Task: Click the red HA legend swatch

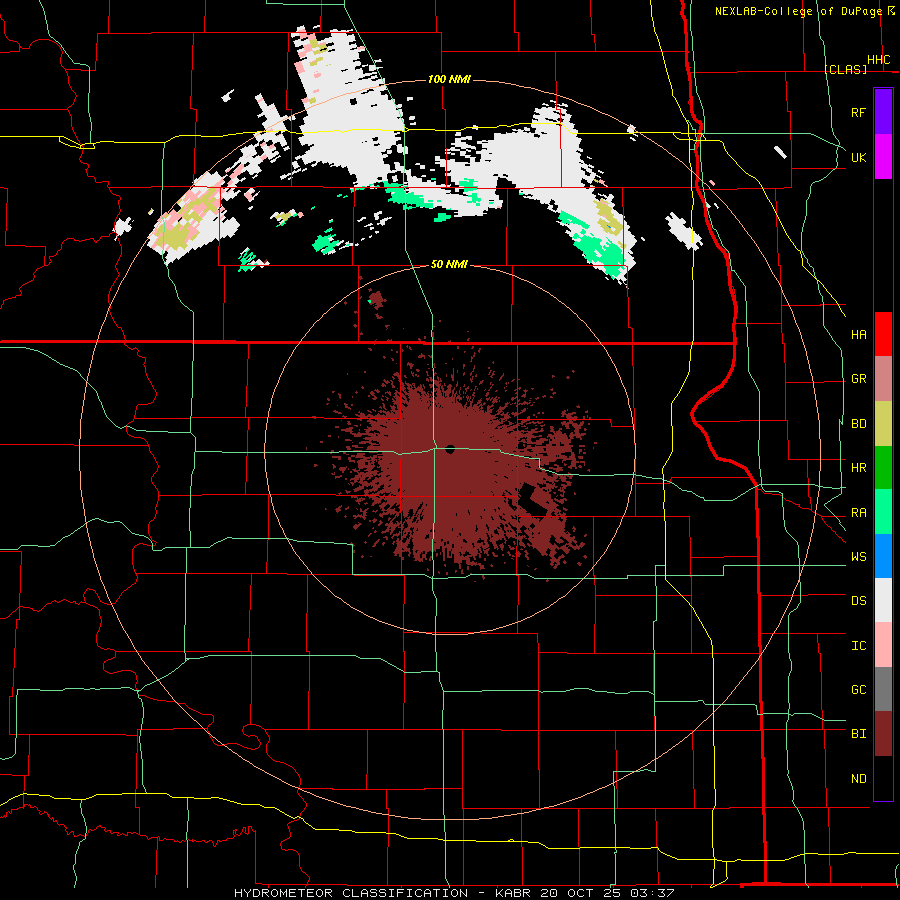Action: click(883, 334)
